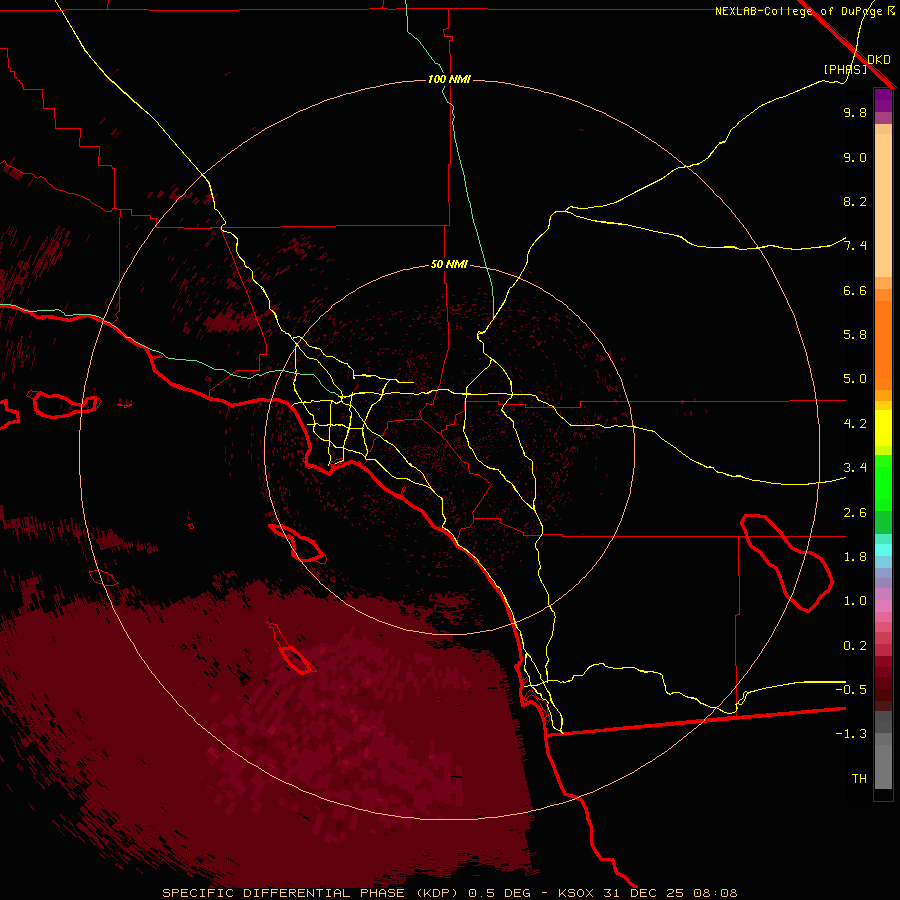Click the red-outlined lake at the right
Screen dimensions: 900x900
pyautogui.click(x=787, y=560)
